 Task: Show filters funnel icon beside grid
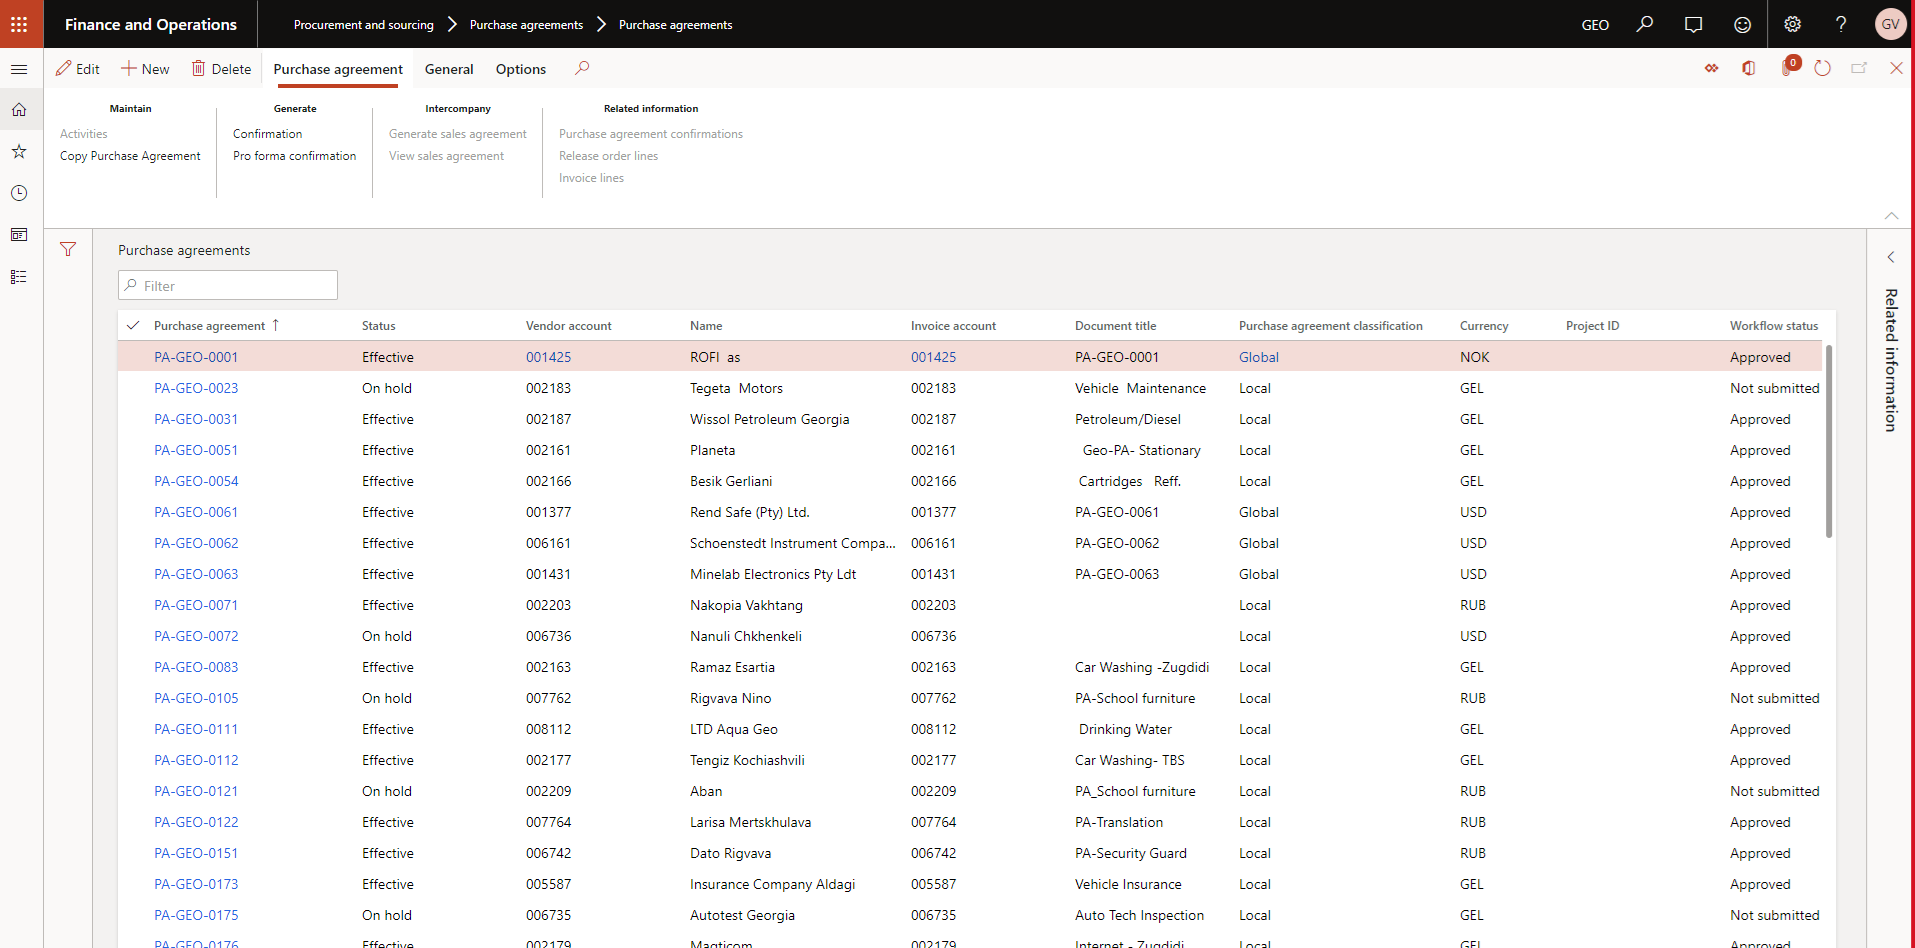coord(68,249)
